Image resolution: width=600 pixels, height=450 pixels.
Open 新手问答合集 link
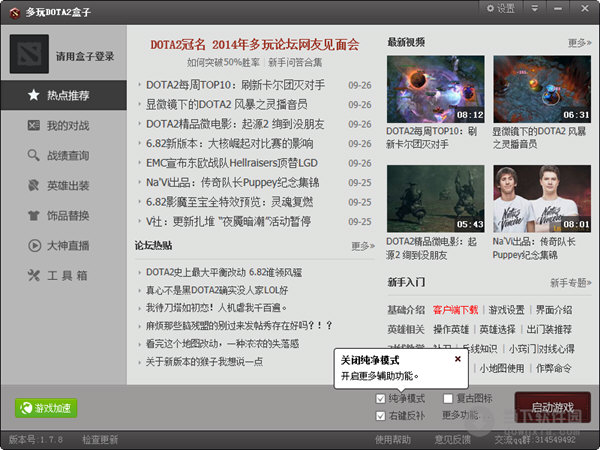[x=295, y=62]
